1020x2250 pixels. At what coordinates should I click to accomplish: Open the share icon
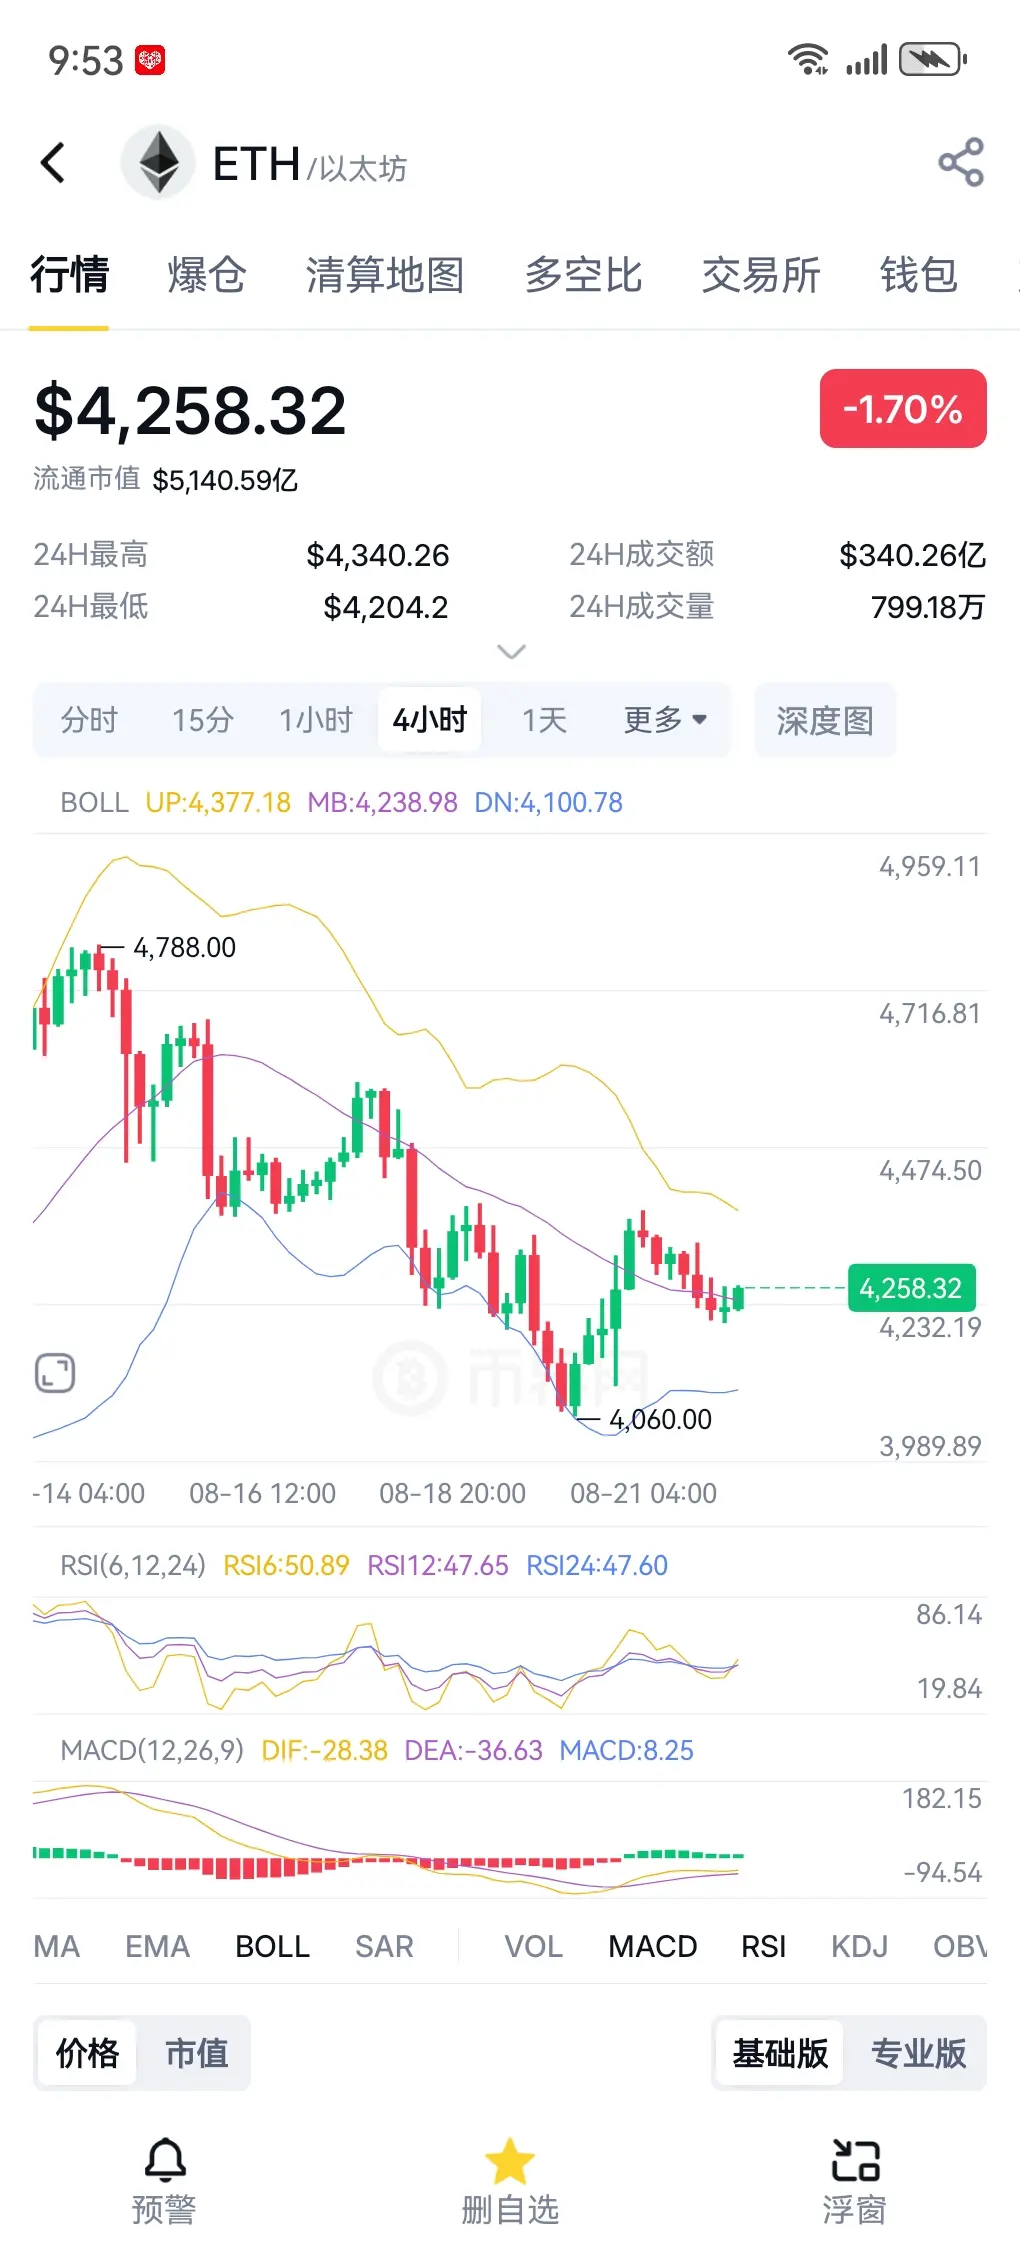[961, 162]
